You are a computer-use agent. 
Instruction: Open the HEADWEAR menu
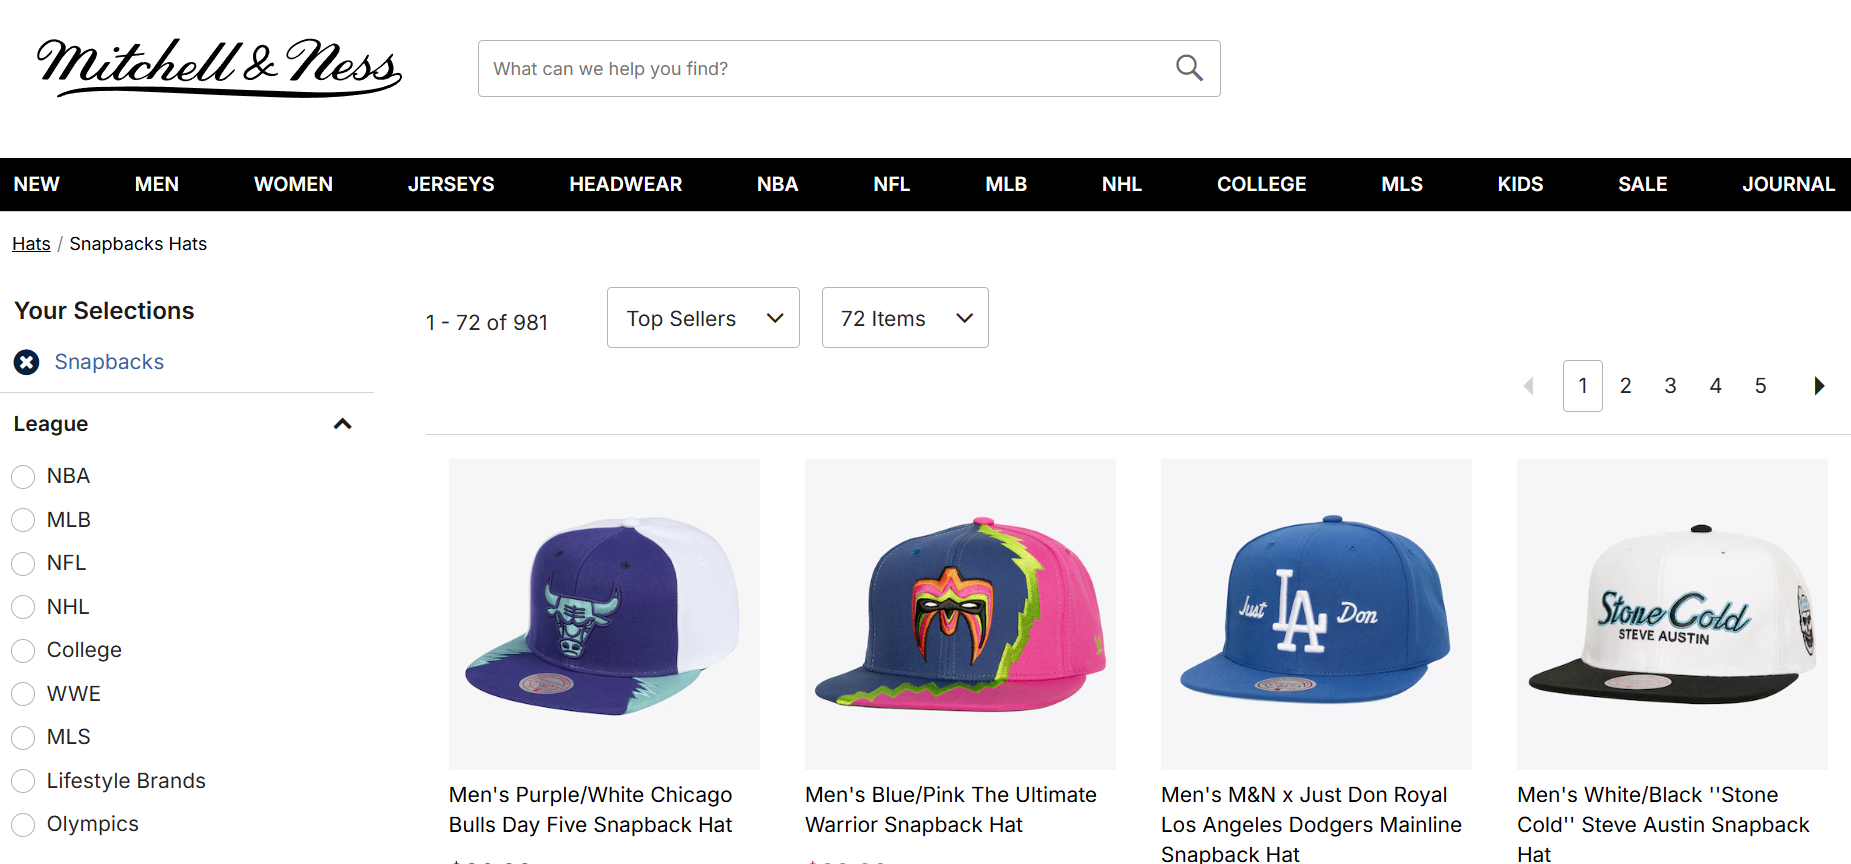626,184
